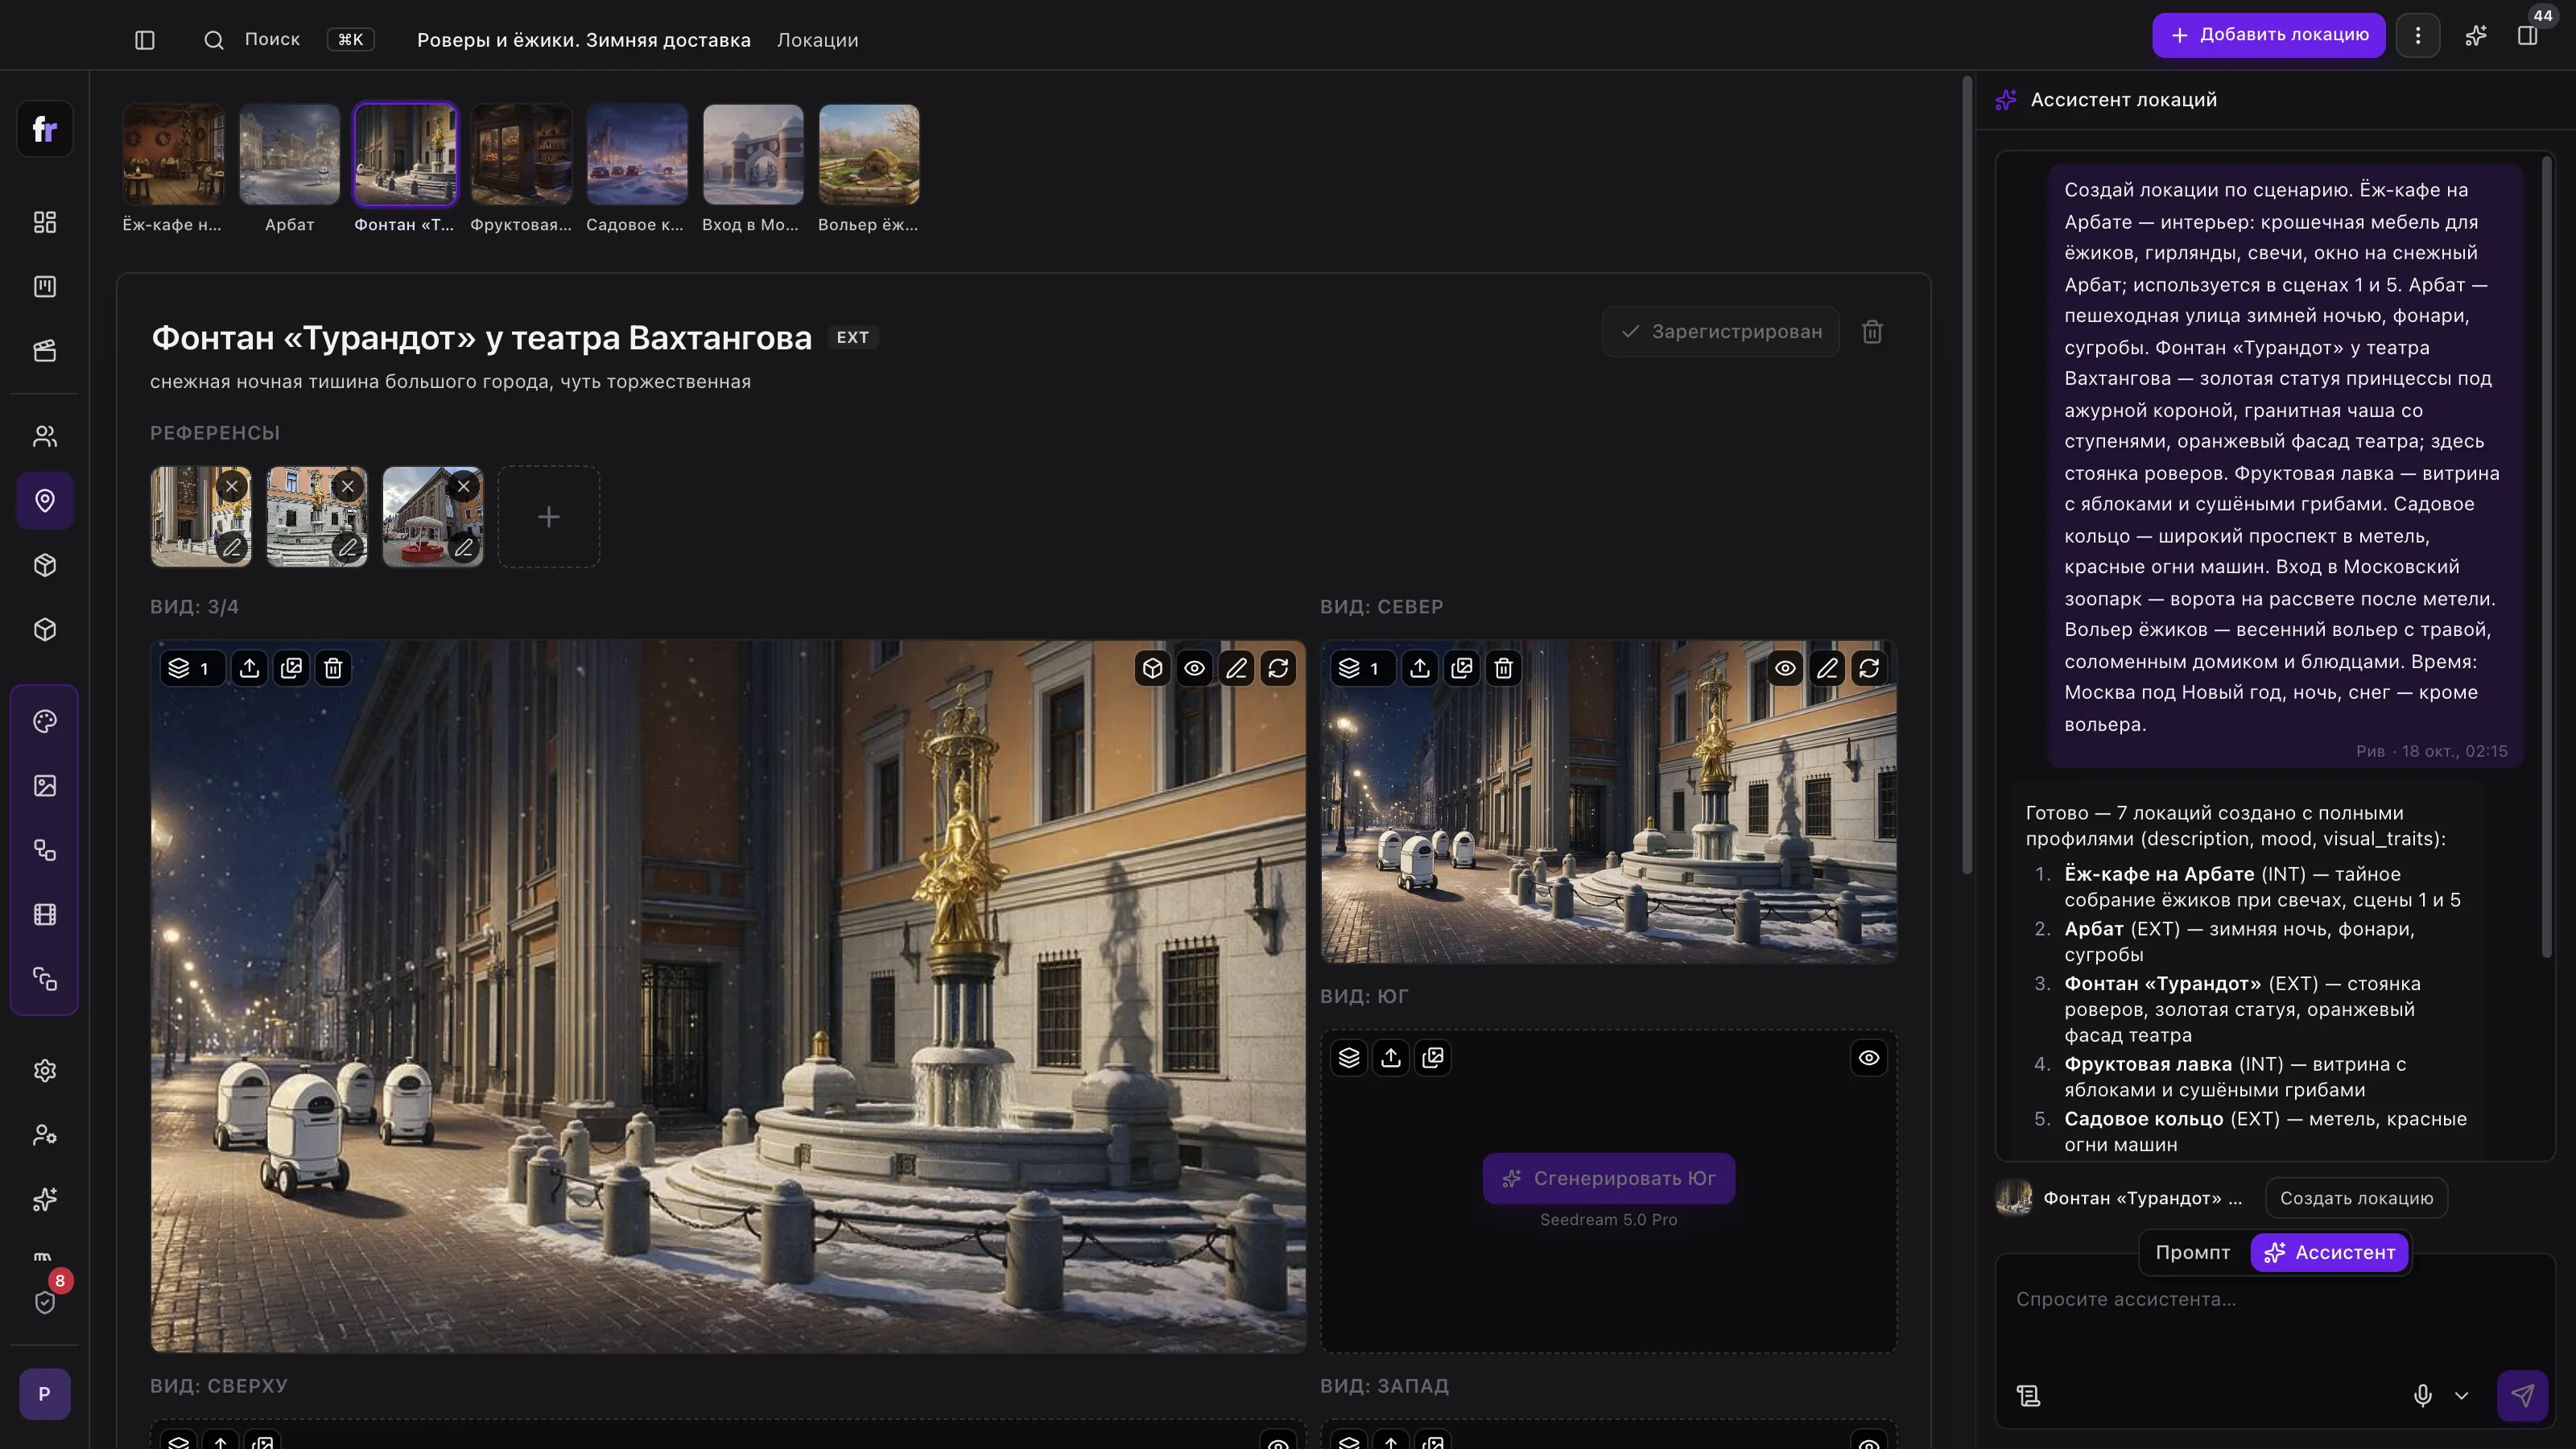Viewport: 2576px width, 1449px height.
Task: Click Добавить локацию button
Action: (x=2268, y=36)
